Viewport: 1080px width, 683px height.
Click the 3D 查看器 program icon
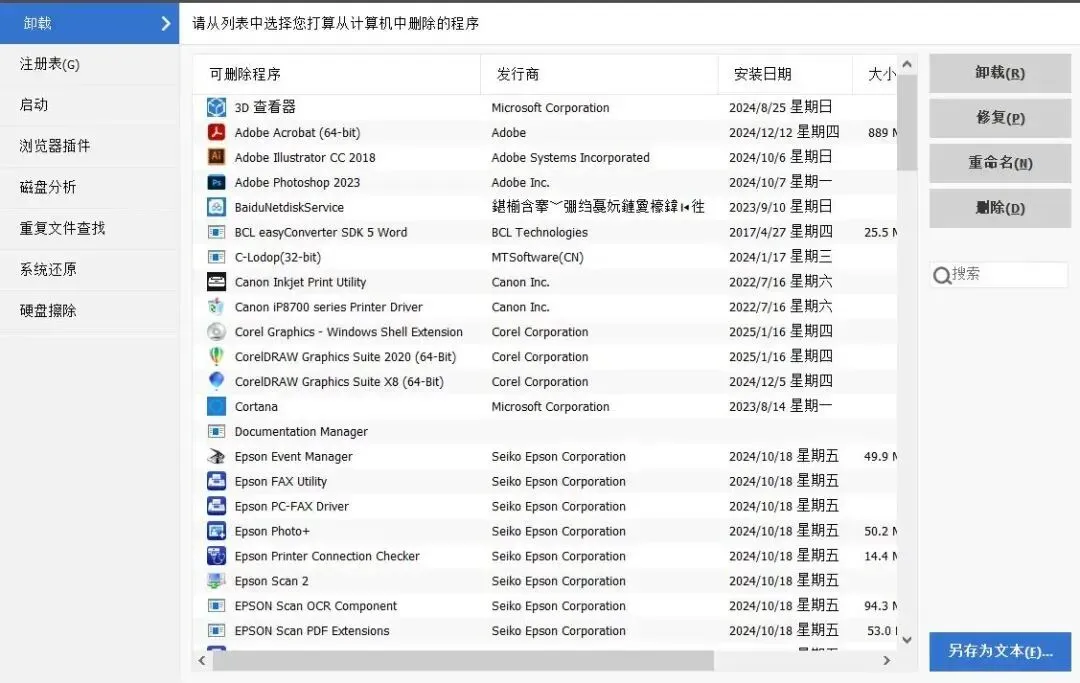[216, 107]
